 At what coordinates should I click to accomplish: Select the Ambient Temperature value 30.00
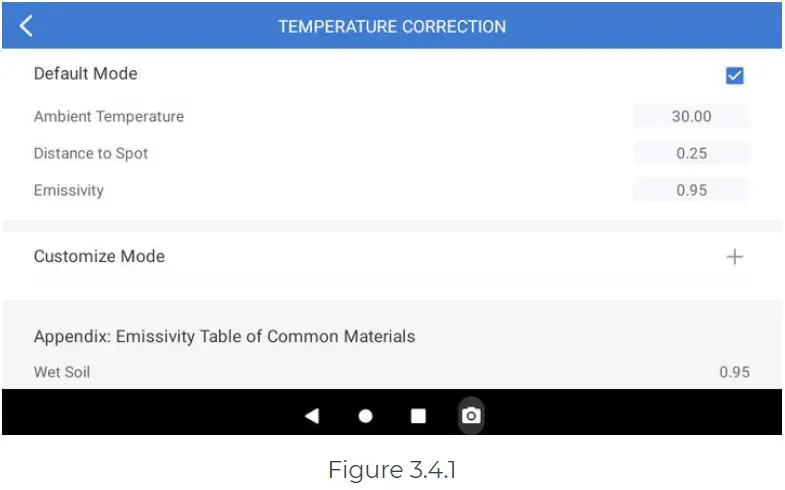691,116
